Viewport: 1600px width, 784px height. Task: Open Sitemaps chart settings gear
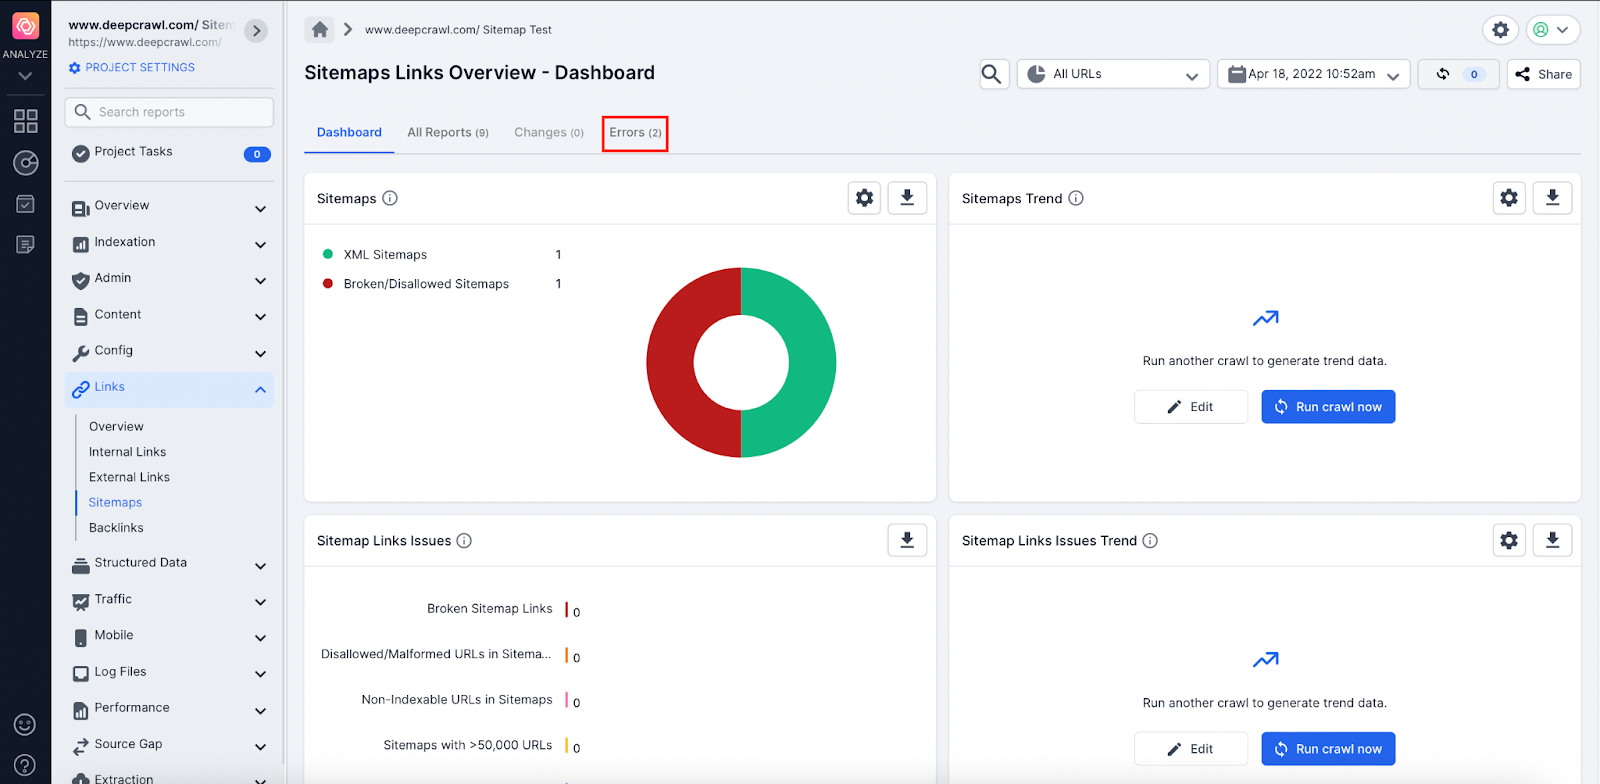point(865,198)
